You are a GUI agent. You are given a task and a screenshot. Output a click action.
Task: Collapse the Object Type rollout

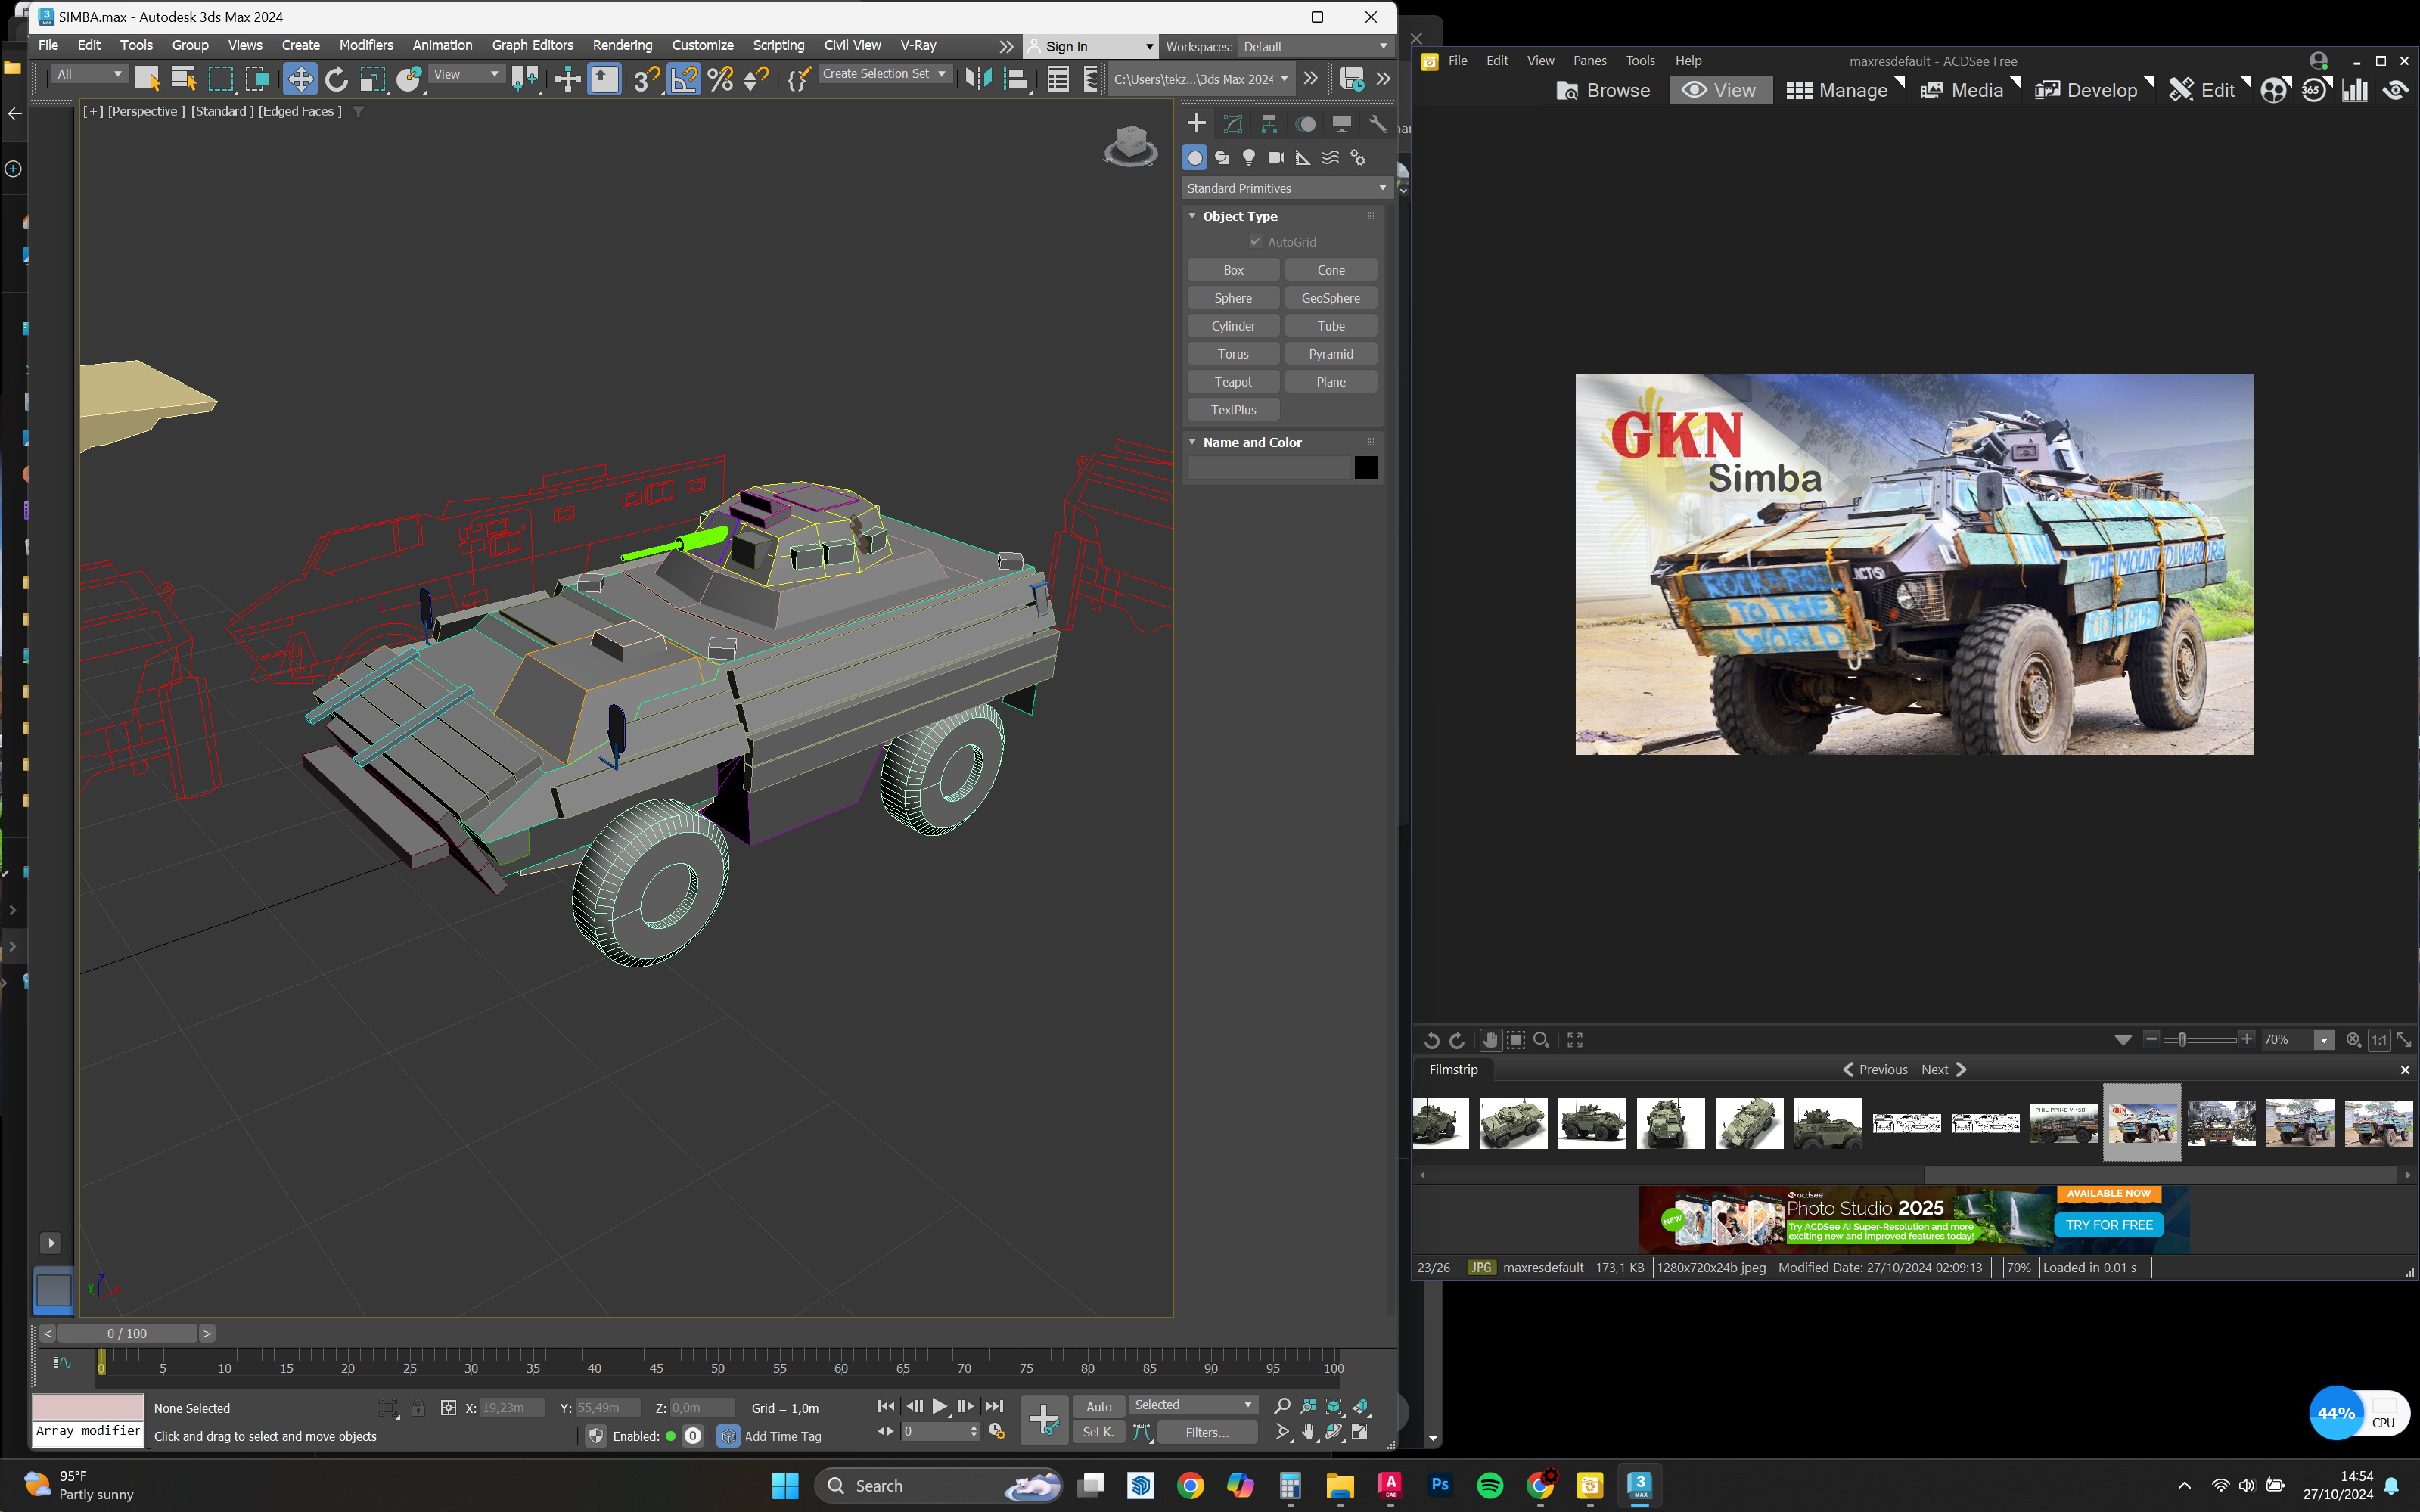(x=1192, y=216)
